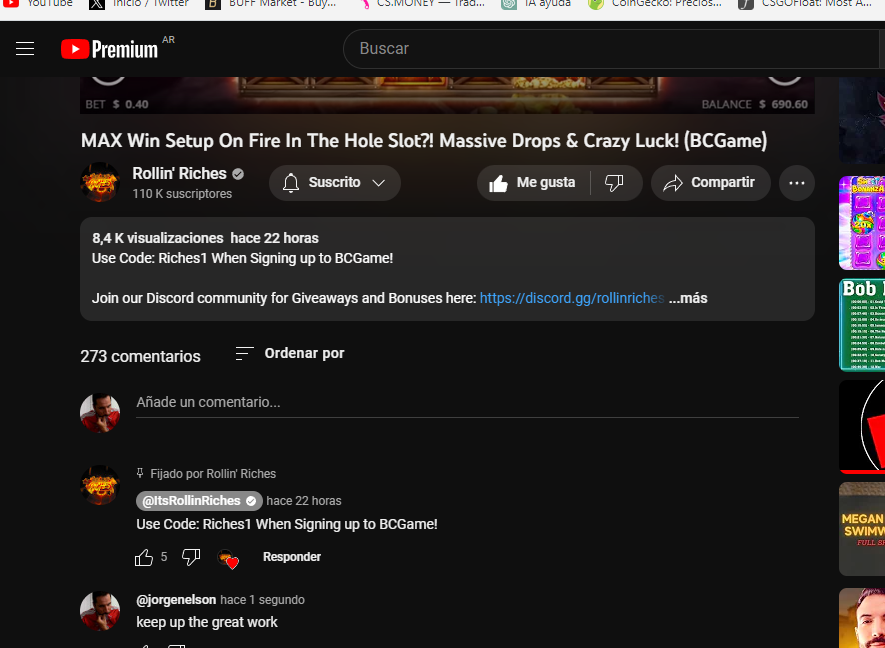Image resolution: width=885 pixels, height=648 pixels.
Task: Open the CS.MONEY bookmark
Action: tap(421, 3)
